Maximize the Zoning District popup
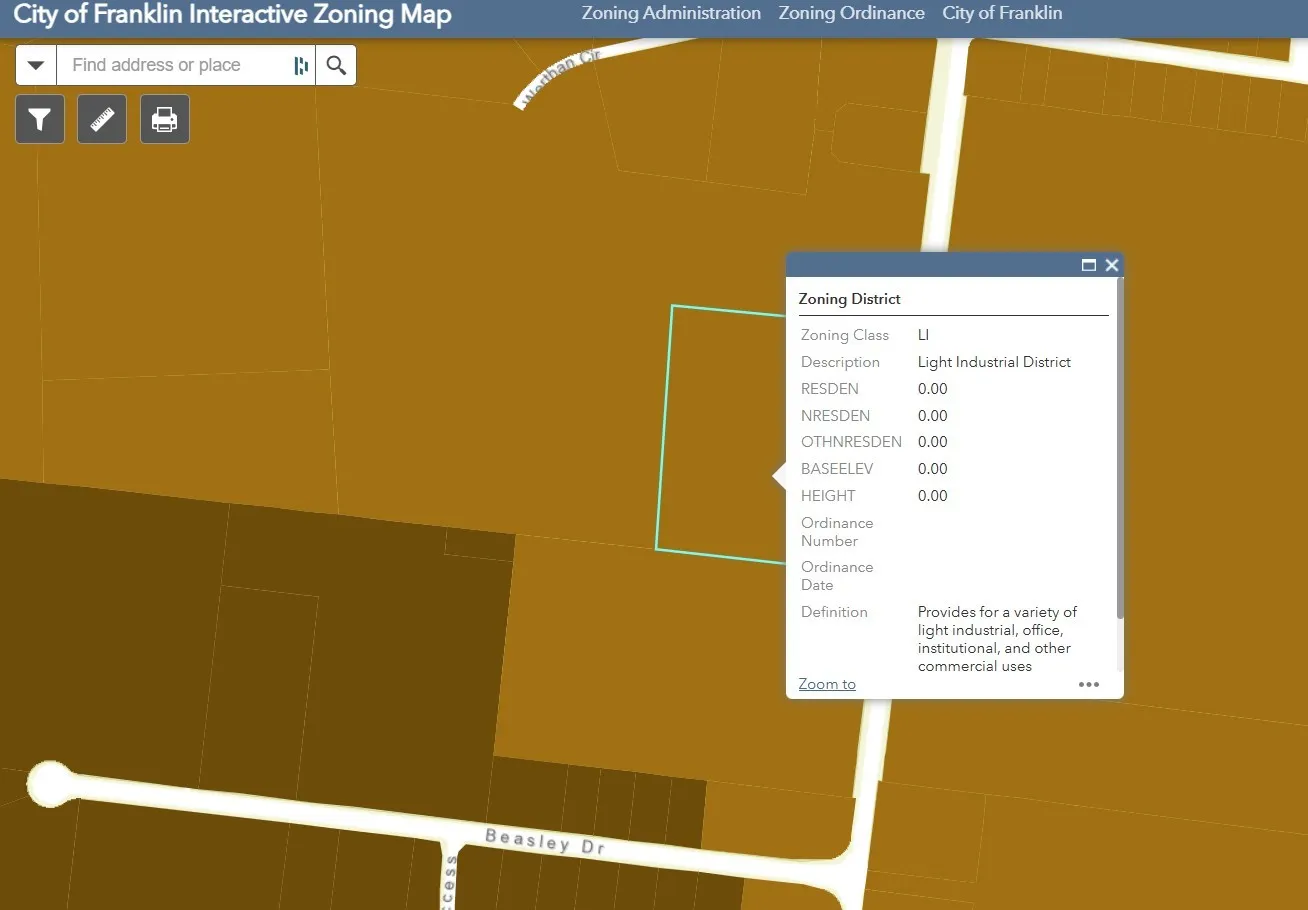This screenshot has height=910, width=1308. 1089,265
